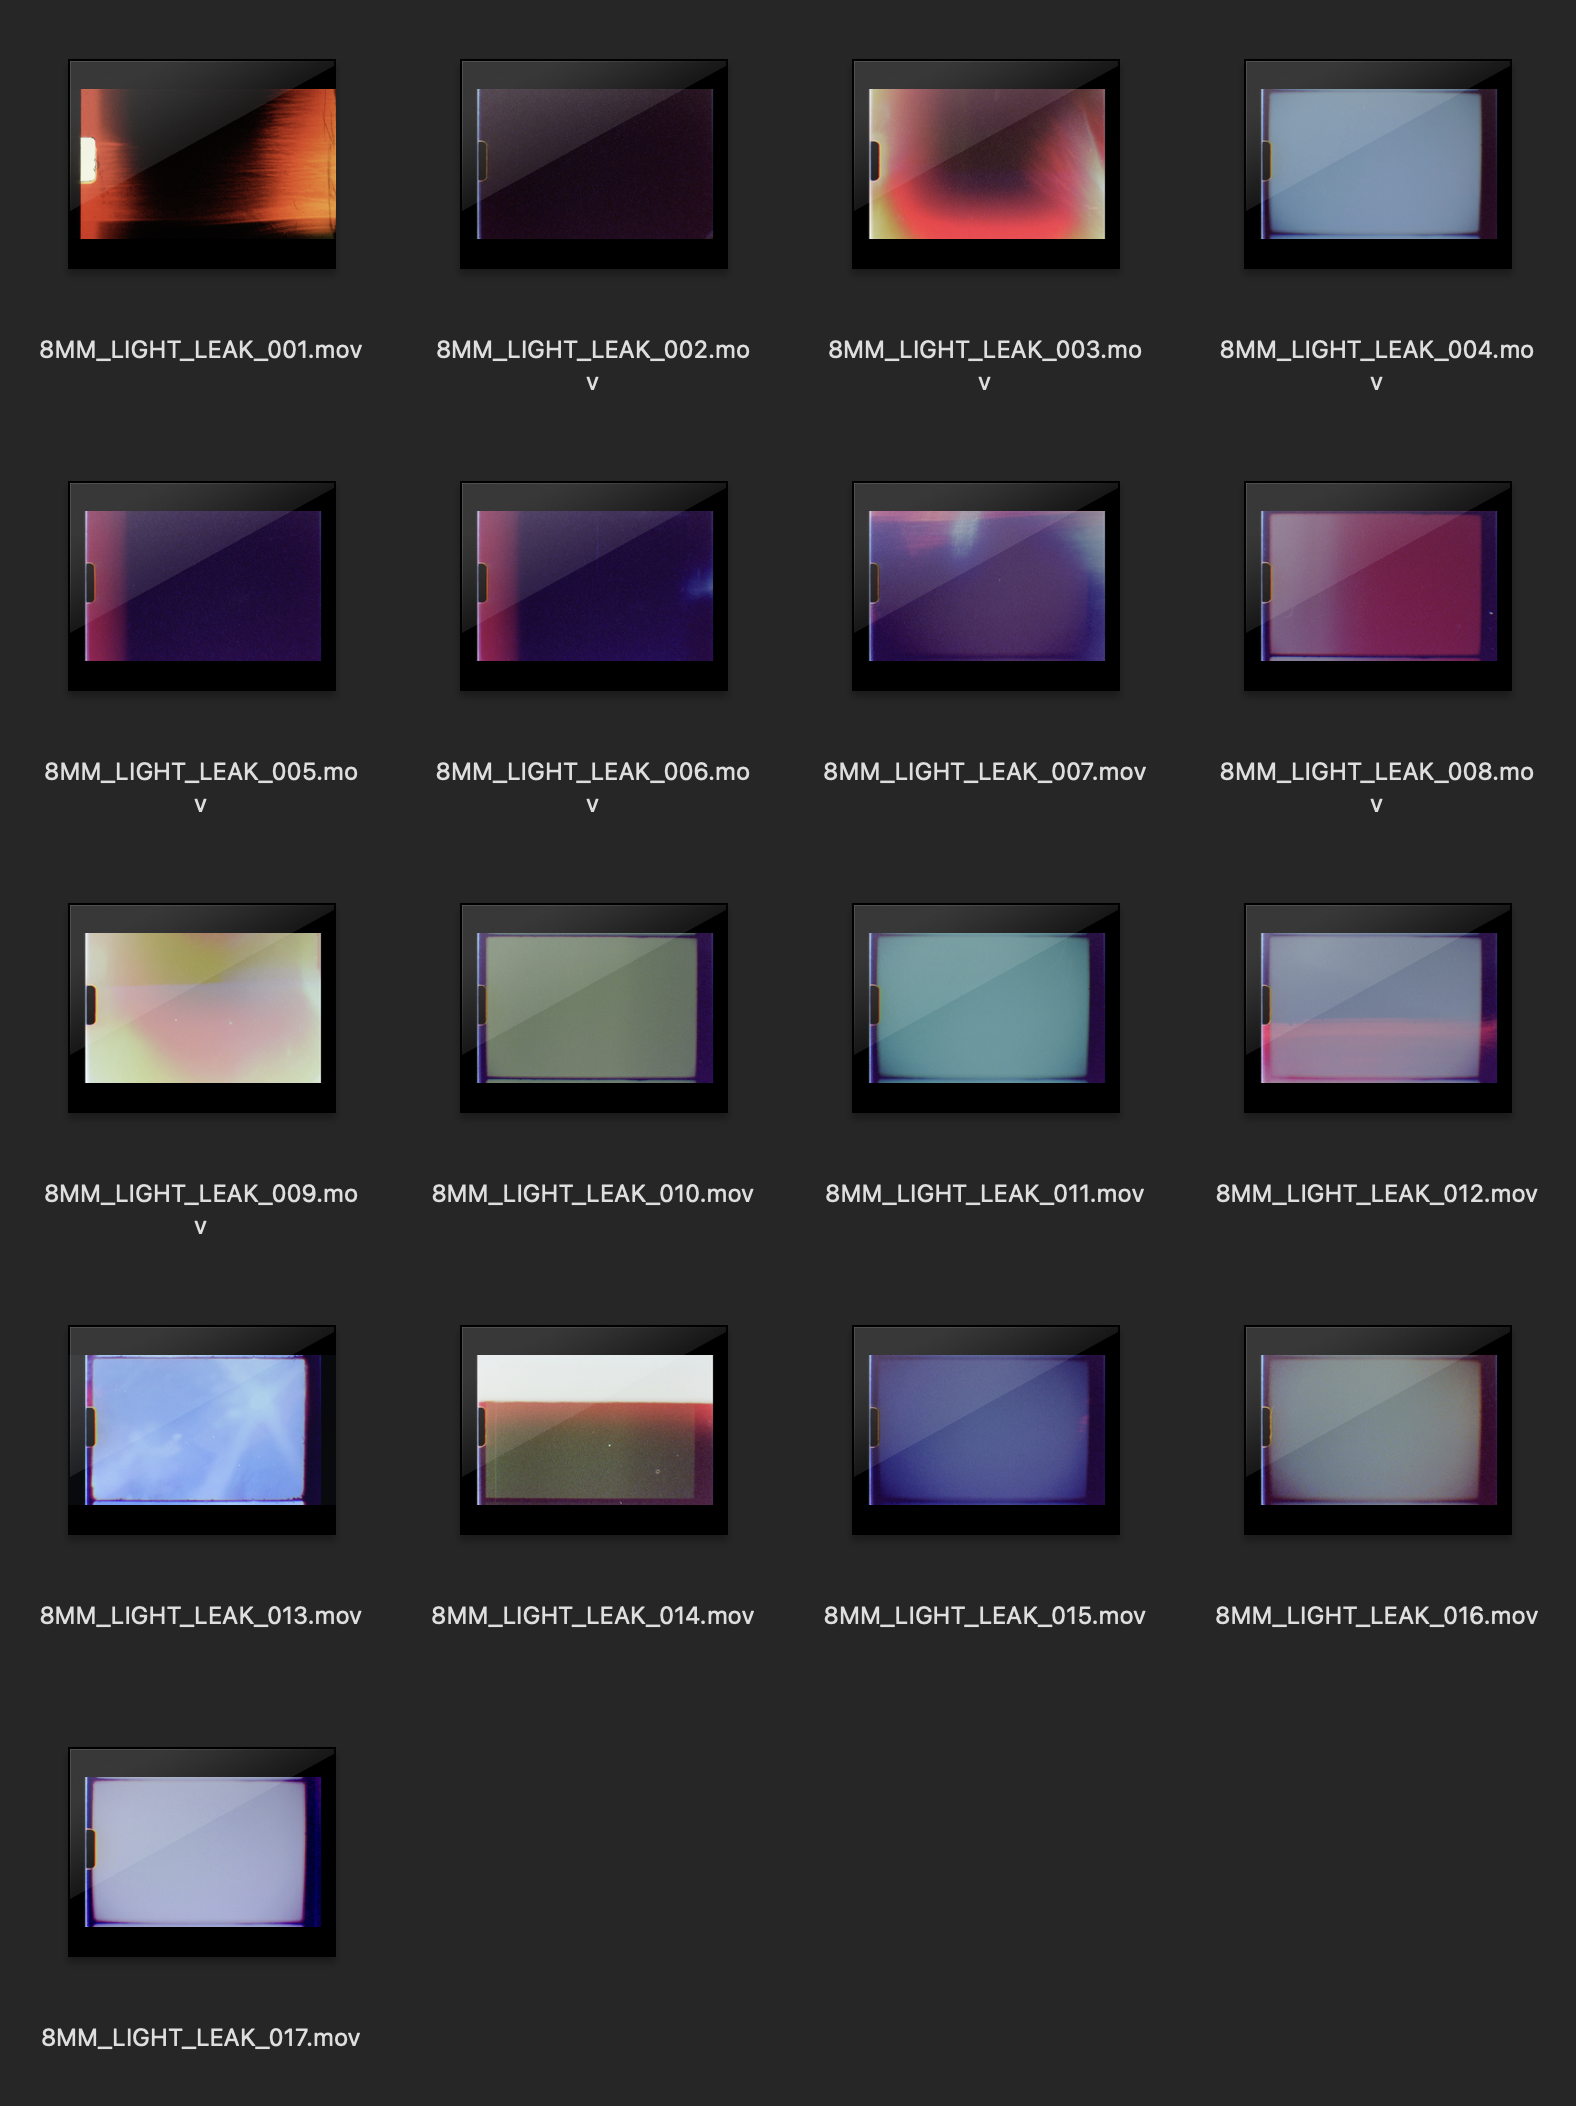This screenshot has height=2106, width=1576.
Task: Choose the teal 8MM_LIGHT_LEAK_011.mov thumbnail
Action: click(x=986, y=1008)
